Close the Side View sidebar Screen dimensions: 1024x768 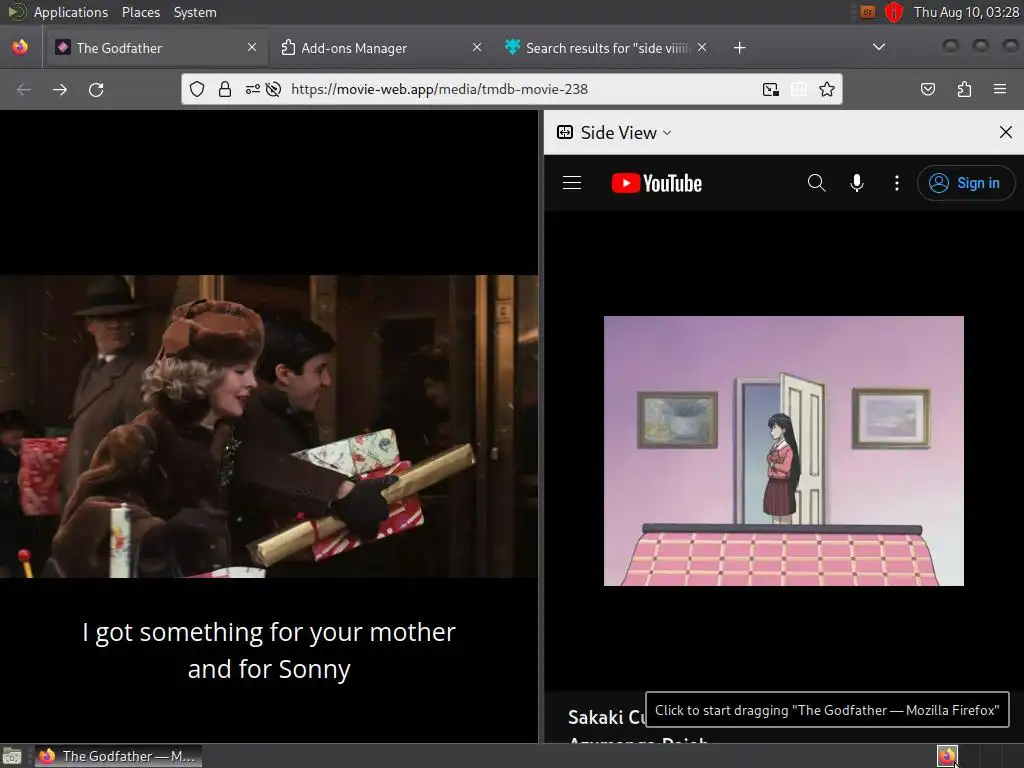pyautogui.click(x=1006, y=133)
